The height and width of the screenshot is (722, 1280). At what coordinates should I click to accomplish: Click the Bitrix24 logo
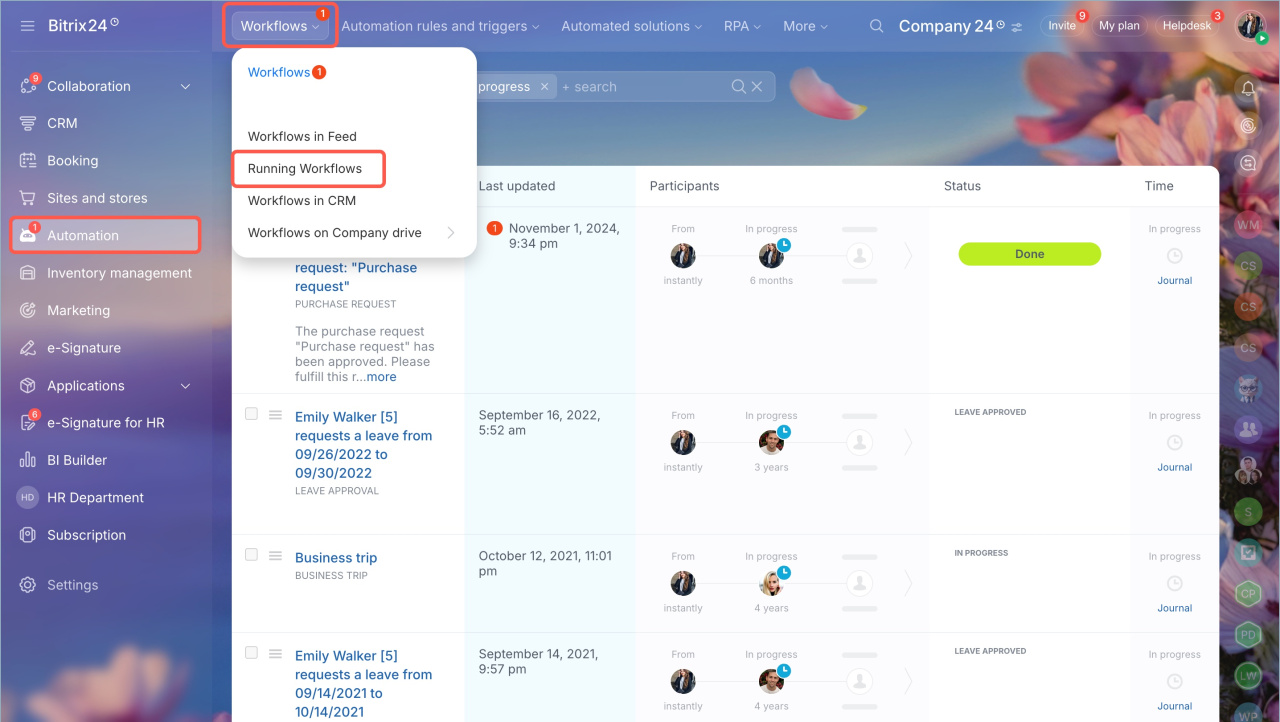point(82,25)
